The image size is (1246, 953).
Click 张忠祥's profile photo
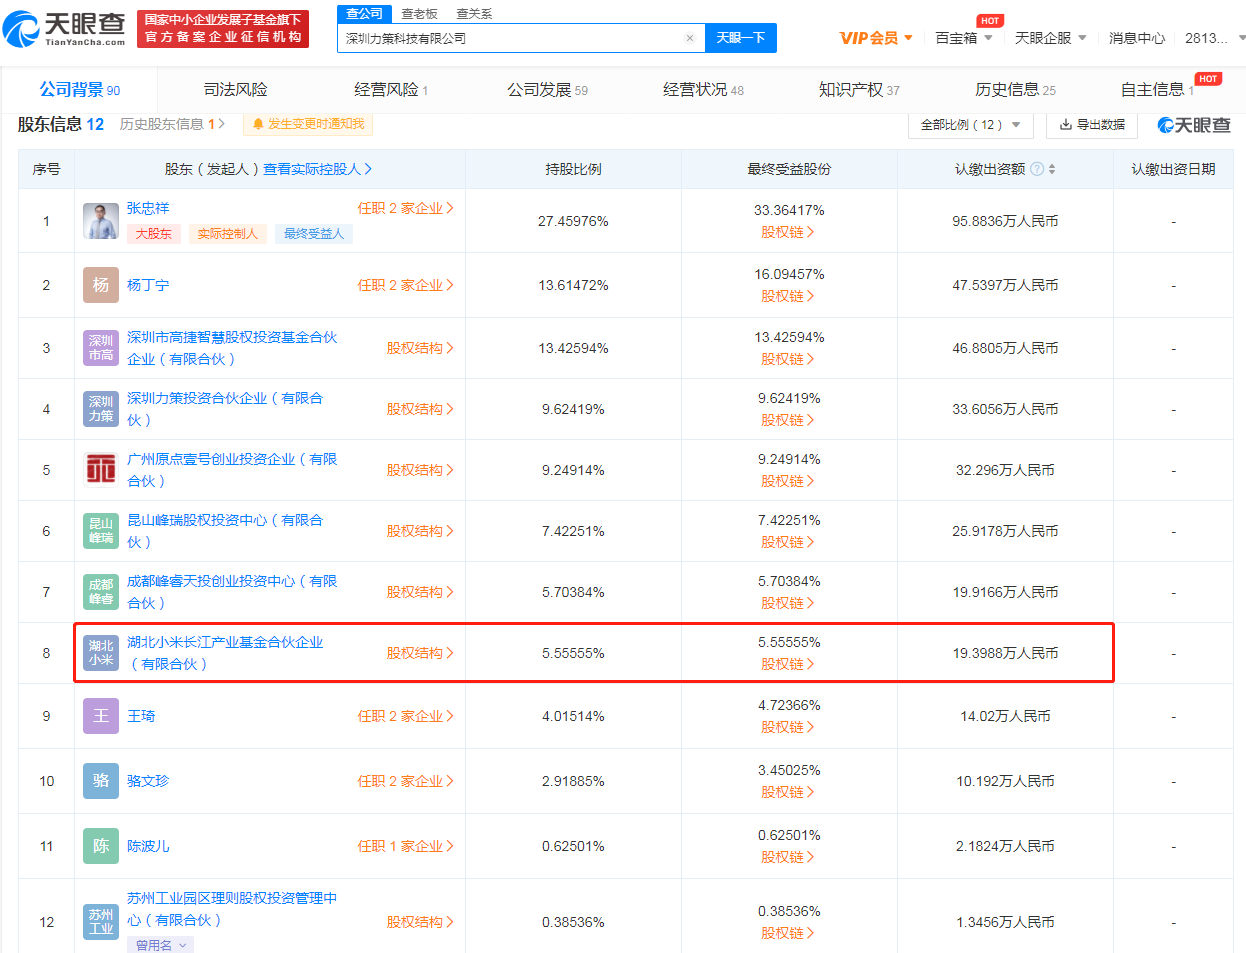(x=101, y=219)
